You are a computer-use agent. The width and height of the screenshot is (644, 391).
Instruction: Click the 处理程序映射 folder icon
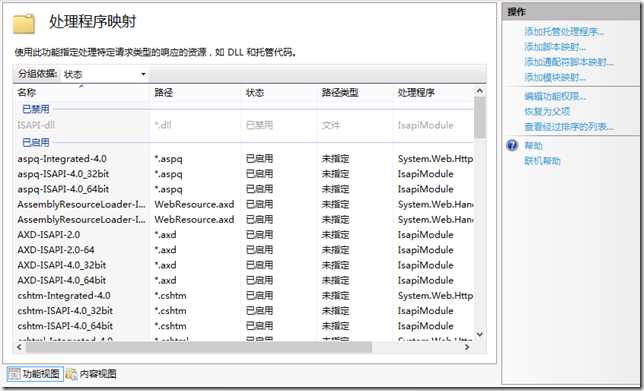pyautogui.click(x=23, y=23)
